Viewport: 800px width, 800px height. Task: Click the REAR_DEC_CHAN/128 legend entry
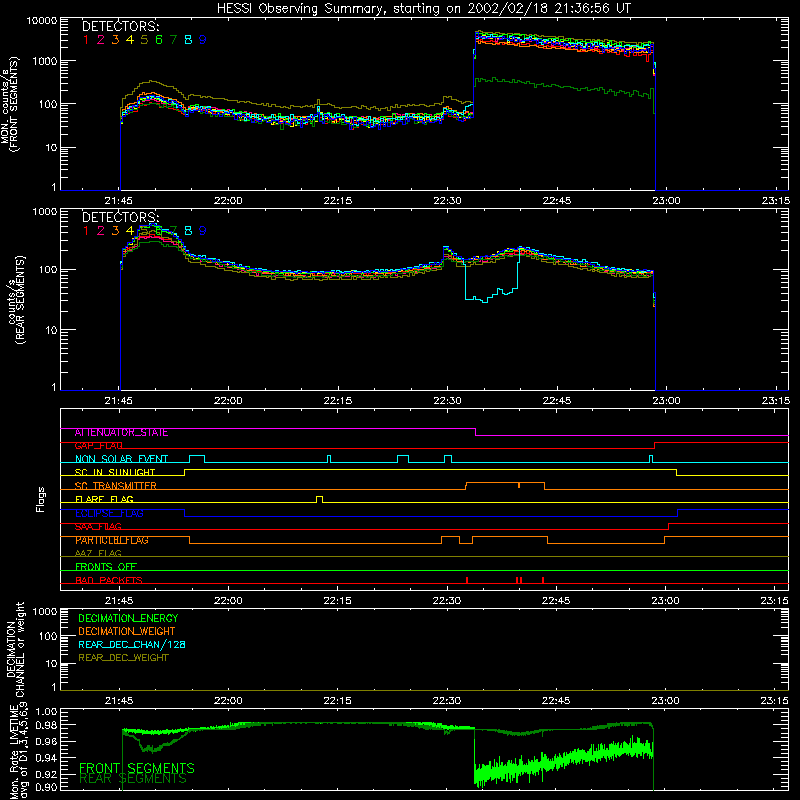click(132, 645)
